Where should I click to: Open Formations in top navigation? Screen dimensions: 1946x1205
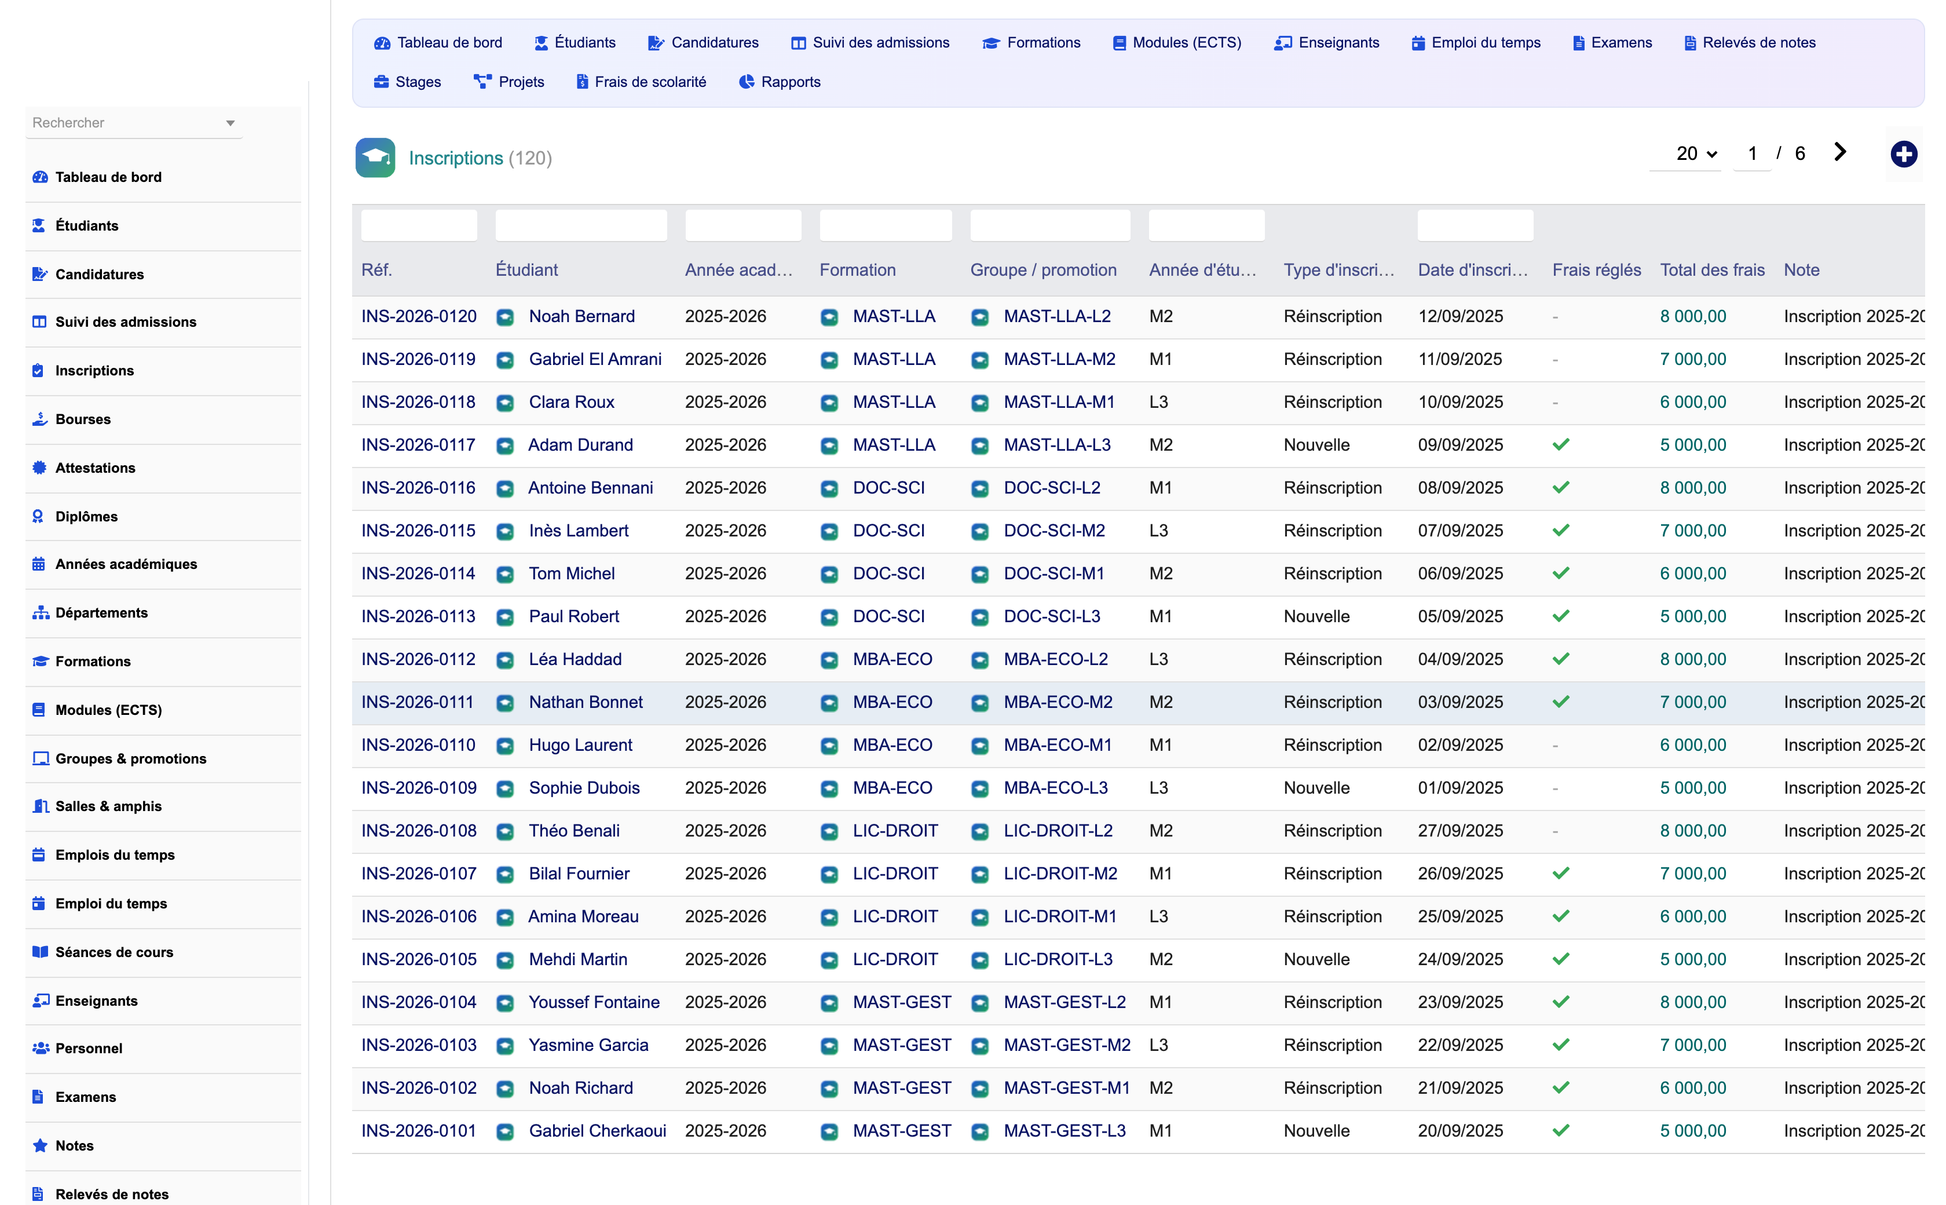(1031, 43)
